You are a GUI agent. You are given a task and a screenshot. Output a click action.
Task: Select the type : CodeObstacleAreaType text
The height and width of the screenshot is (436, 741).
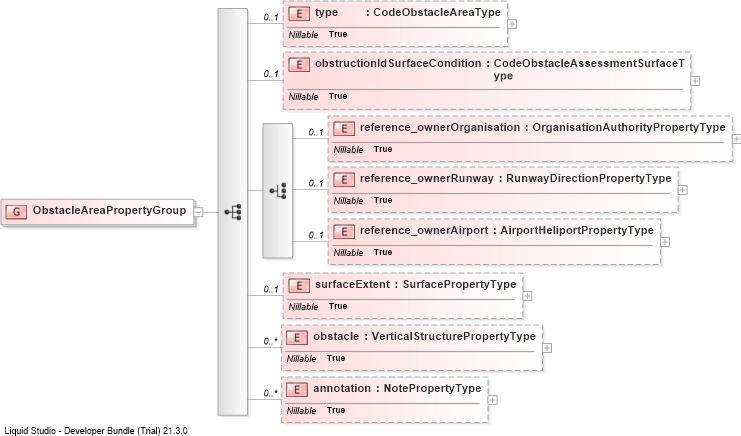point(408,13)
